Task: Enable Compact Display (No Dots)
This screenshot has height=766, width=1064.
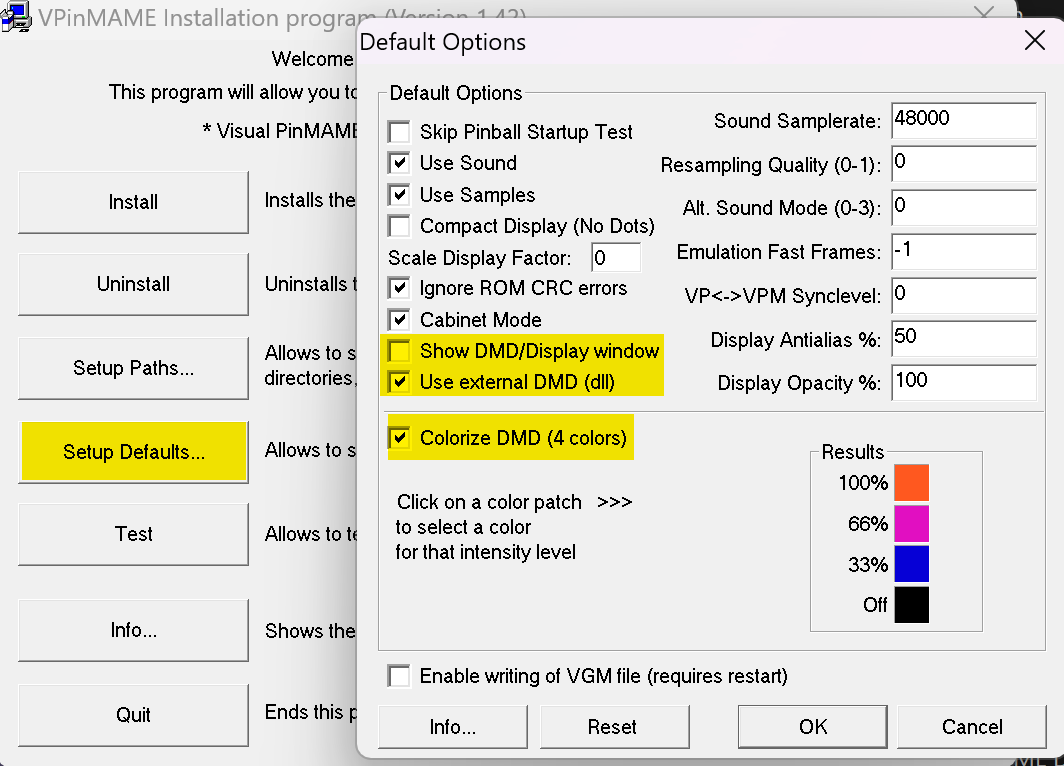Action: pyautogui.click(x=399, y=226)
